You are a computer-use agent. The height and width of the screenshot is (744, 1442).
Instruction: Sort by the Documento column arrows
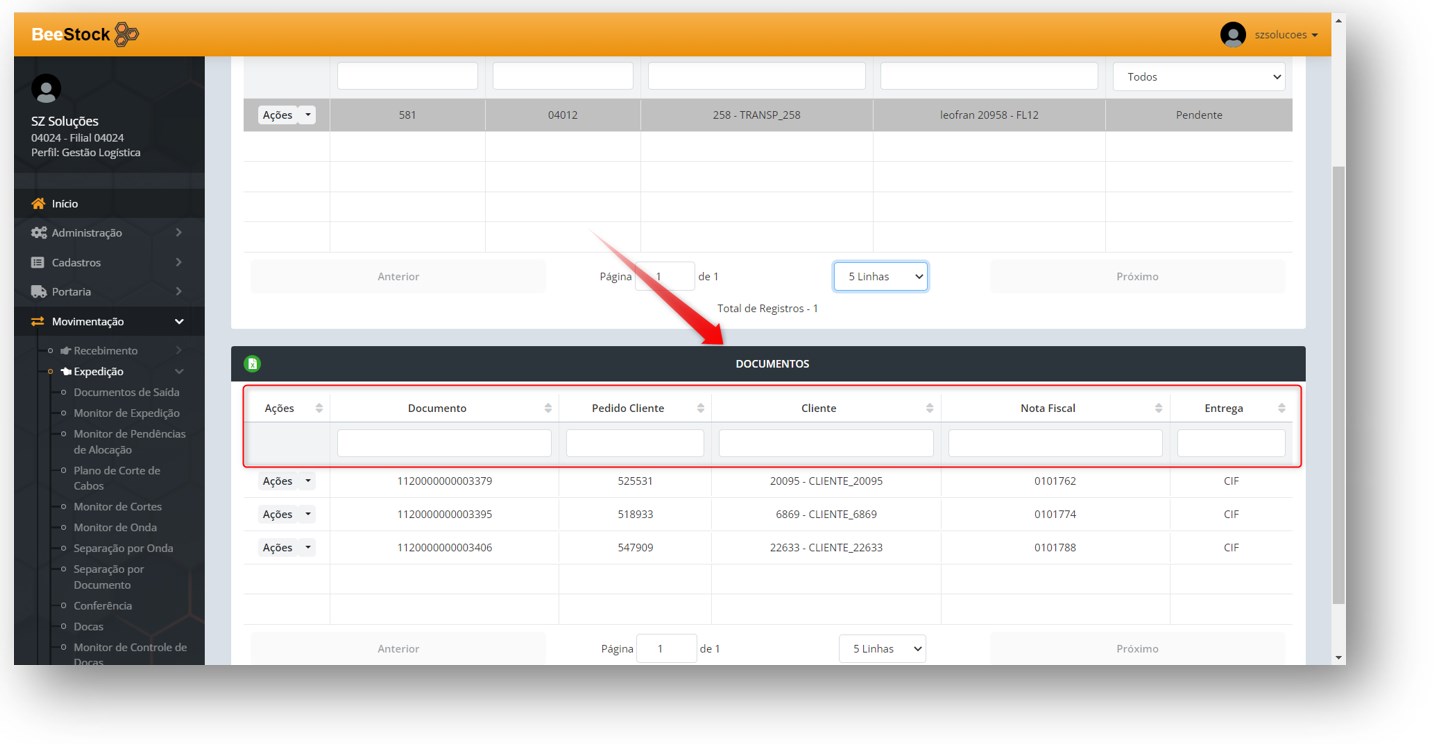click(548, 408)
